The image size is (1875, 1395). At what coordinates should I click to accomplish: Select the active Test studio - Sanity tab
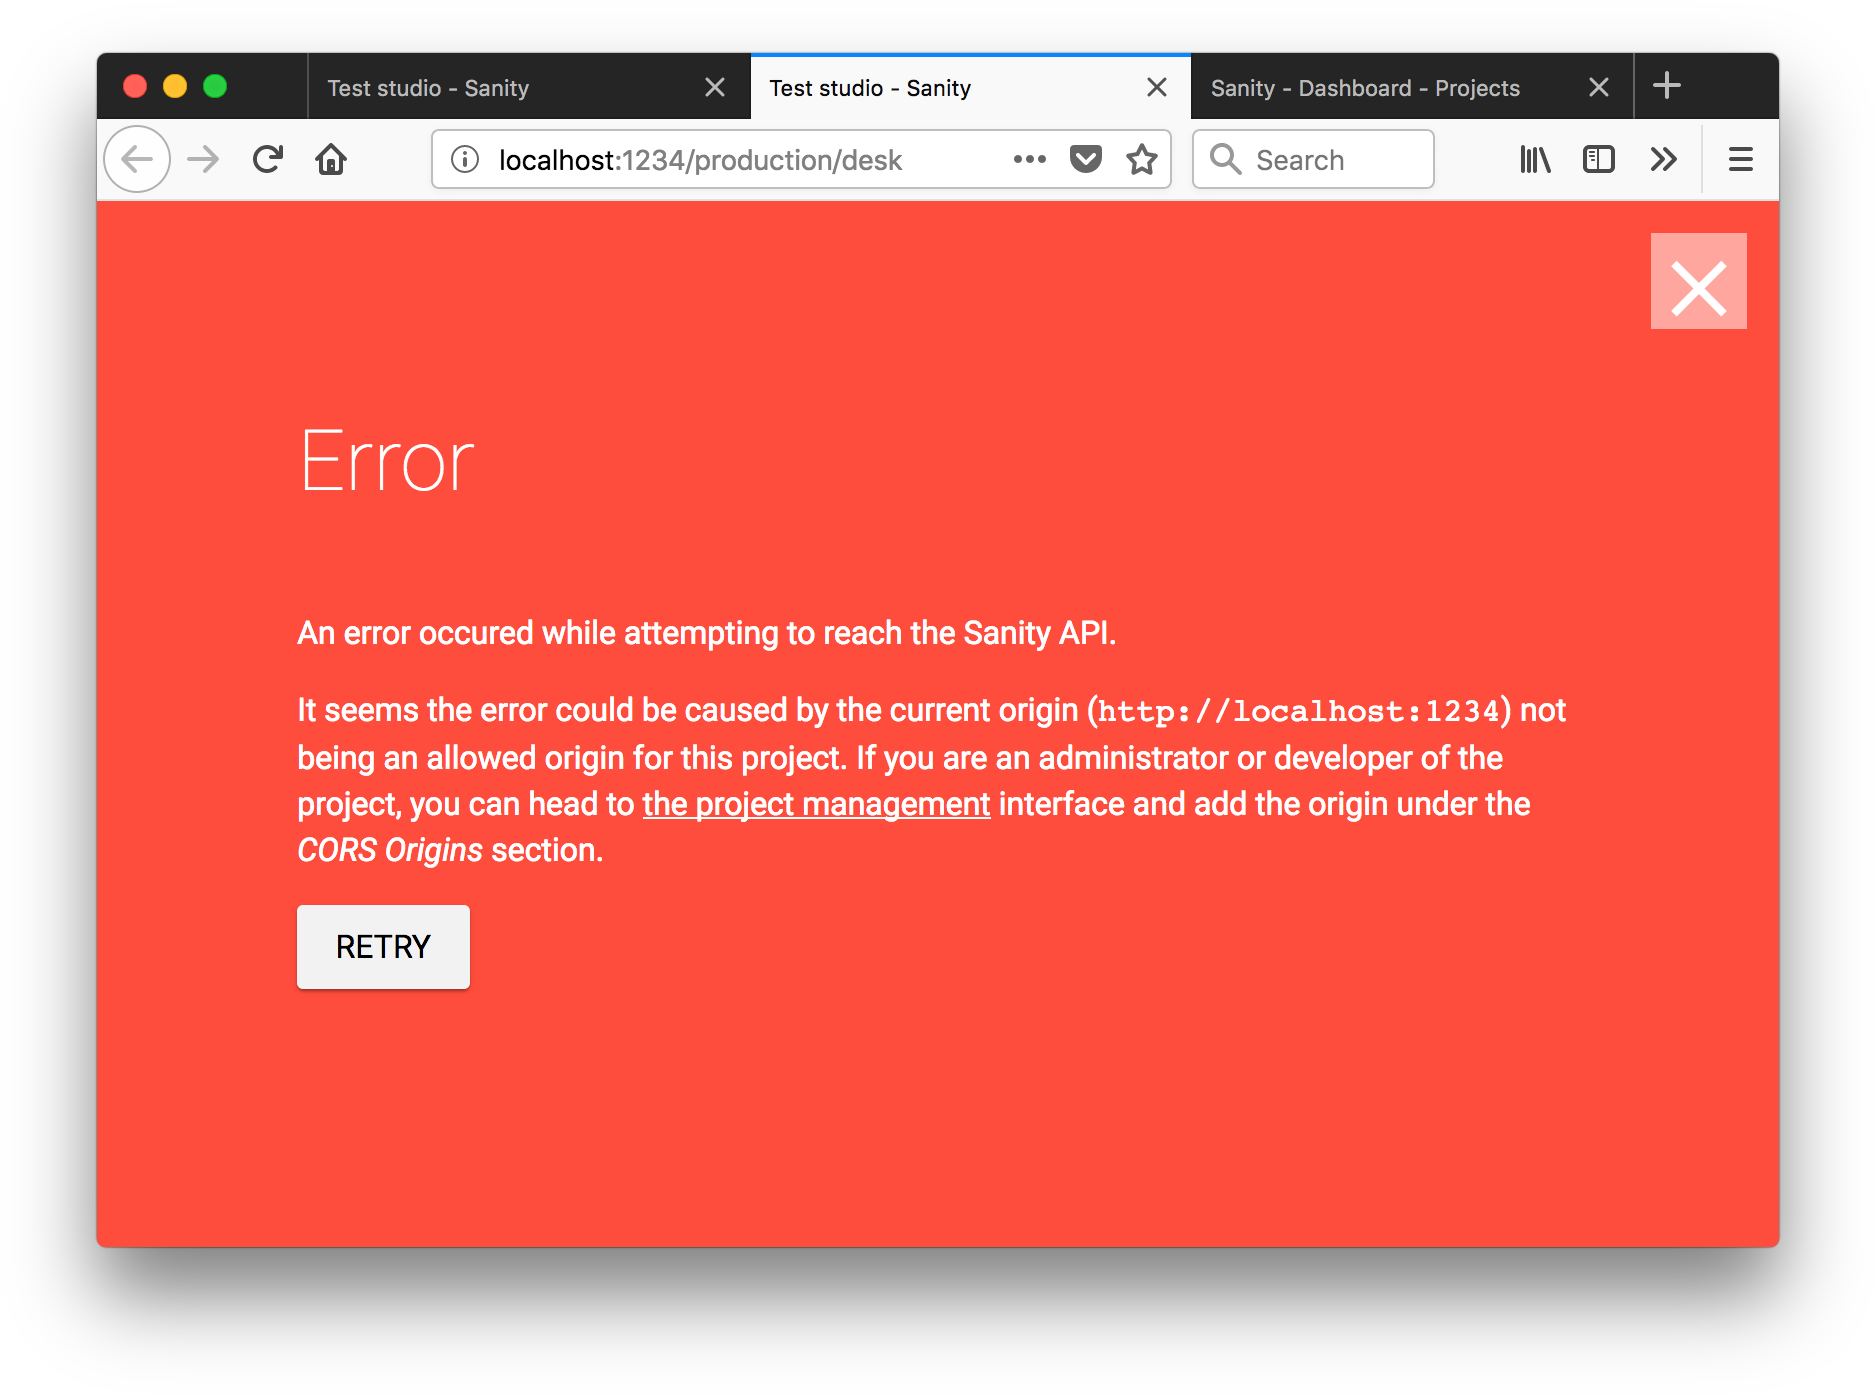point(971,87)
